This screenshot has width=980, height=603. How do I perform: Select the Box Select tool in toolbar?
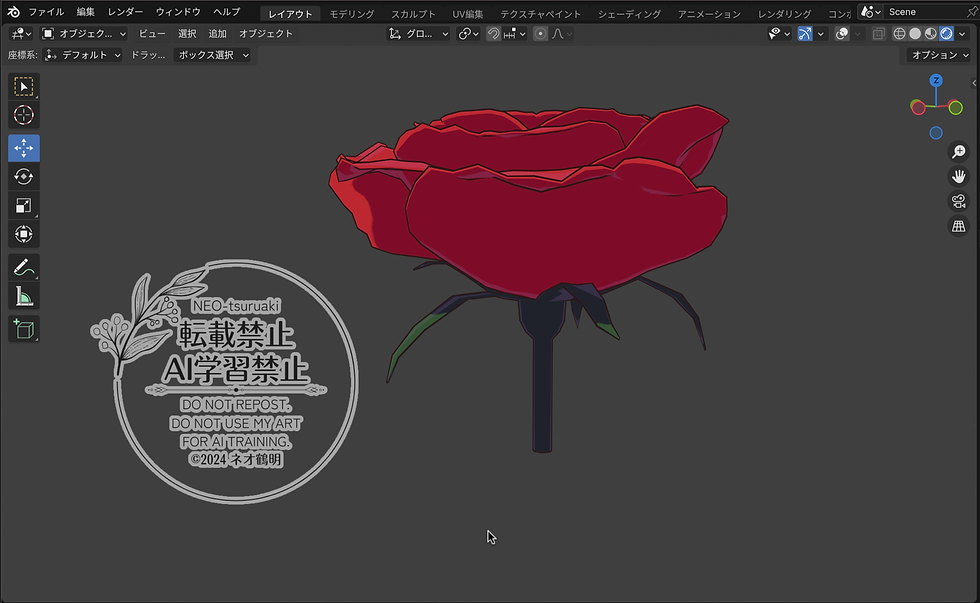[x=24, y=86]
